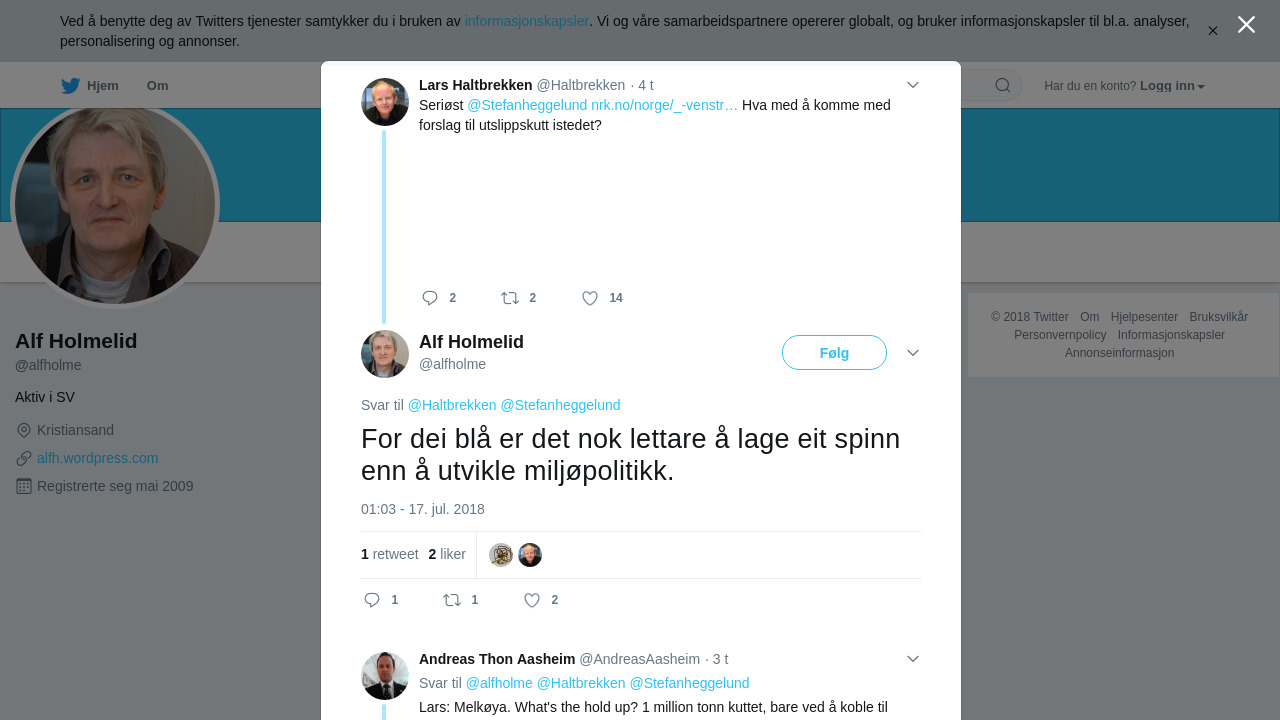The width and height of the screenshot is (1280, 720).
Task: Open the informasjonskapsler link in cookie banner
Action: coord(527,21)
